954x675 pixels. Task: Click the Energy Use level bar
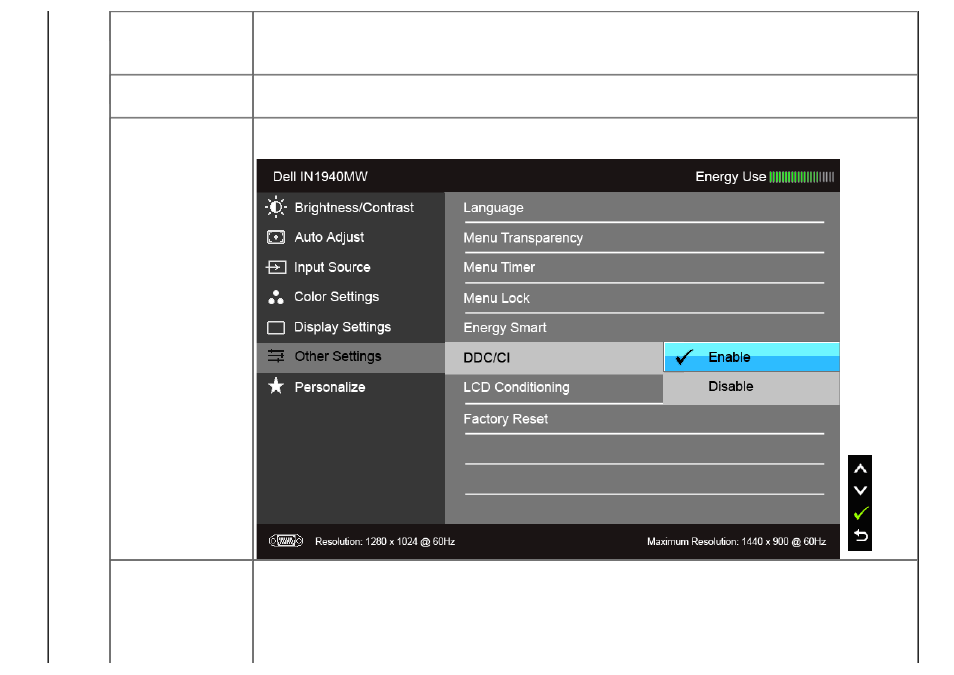[x=801, y=177]
